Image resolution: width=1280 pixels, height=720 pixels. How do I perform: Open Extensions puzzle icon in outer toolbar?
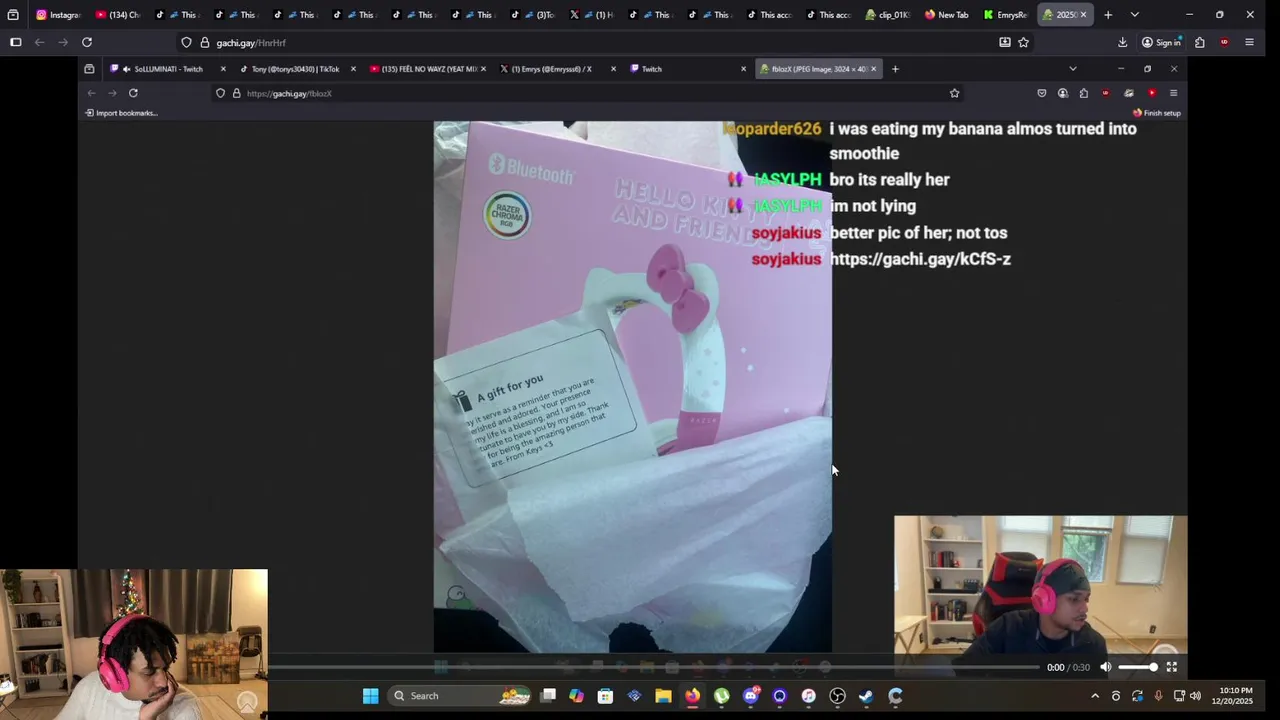[x=1200, y=42]
